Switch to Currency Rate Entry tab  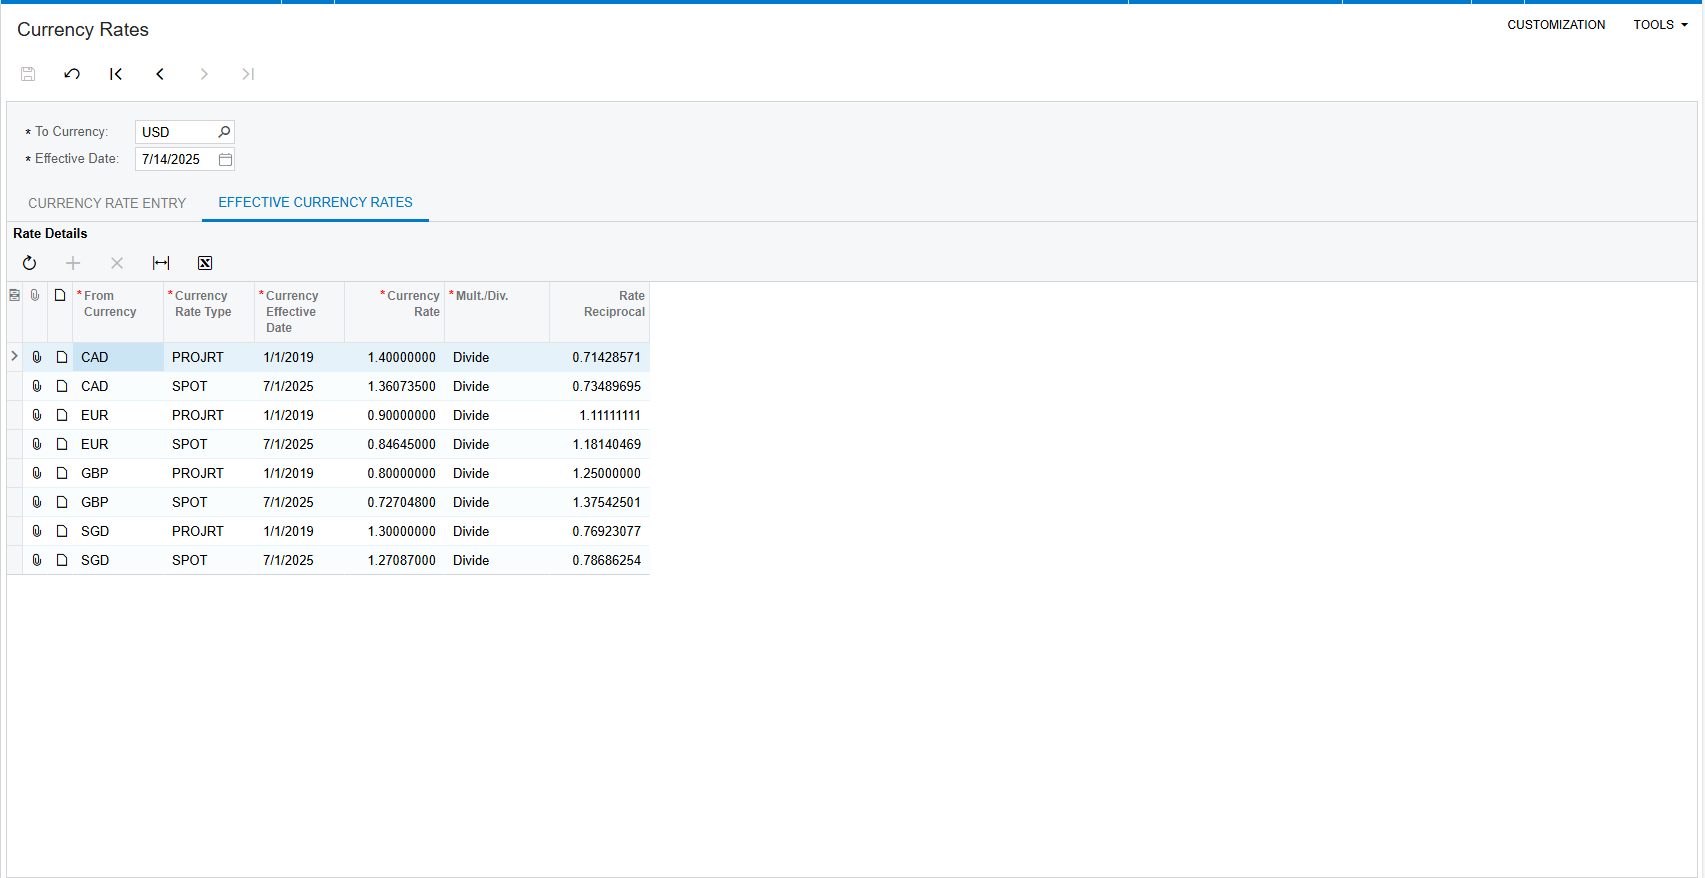click(x=107, y=203)
